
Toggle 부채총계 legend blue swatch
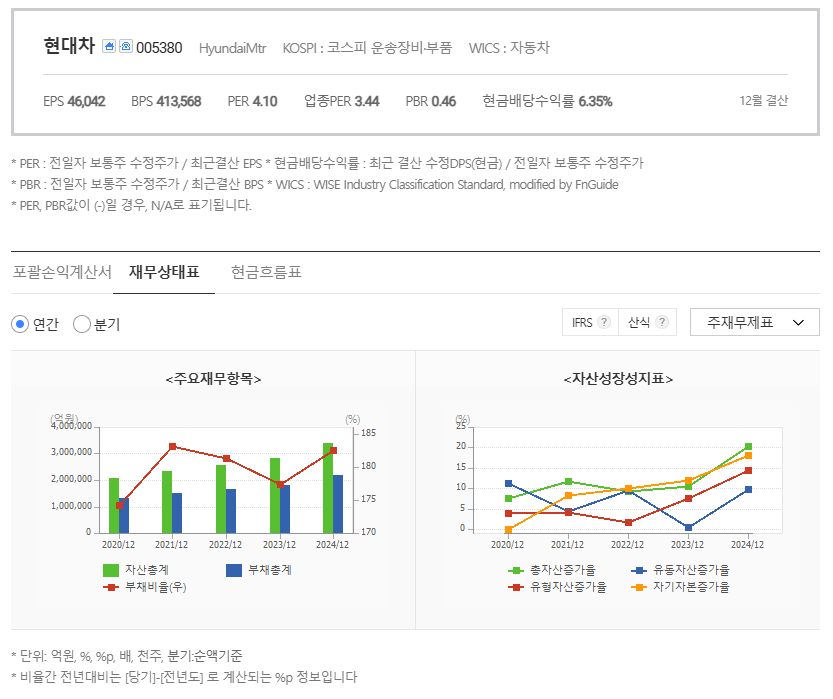coord(234,570)
